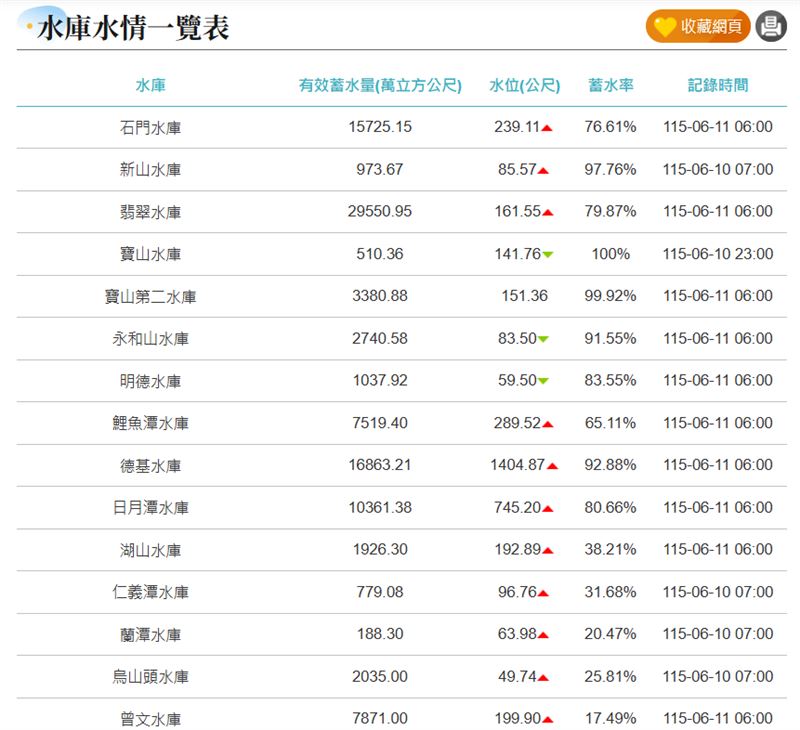Select the 寶山第二水庫 row name
Image resolution: width=800 pixels, height=730 pixels.
[x=151, y=296]
